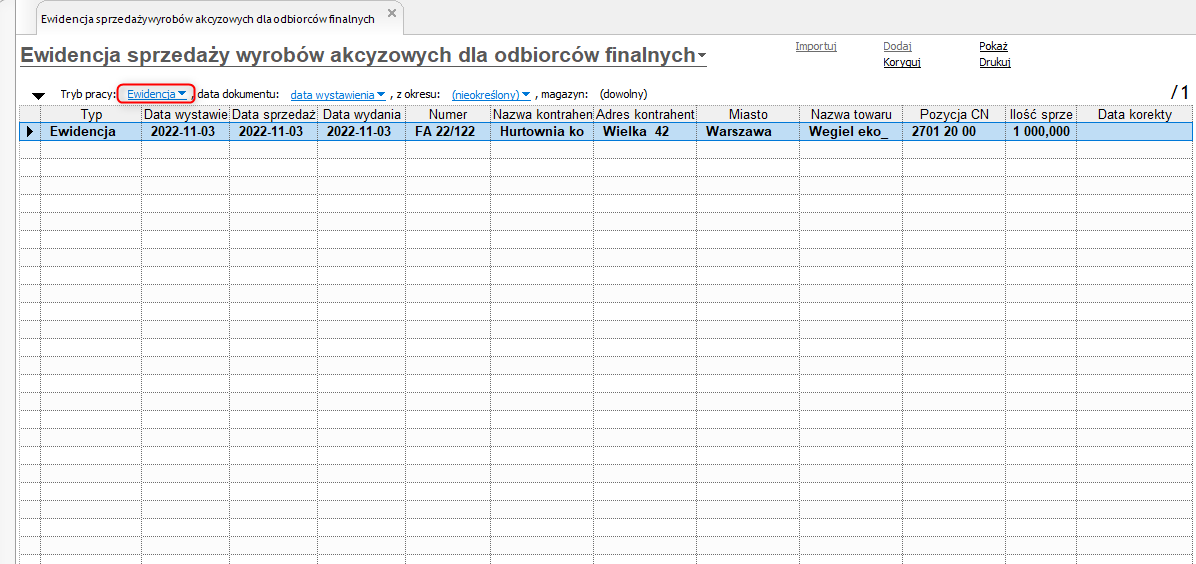1196x564 pixels.
Task: Click the 1 000,000 quantity cell
Action: click(x=1040, y=131)
